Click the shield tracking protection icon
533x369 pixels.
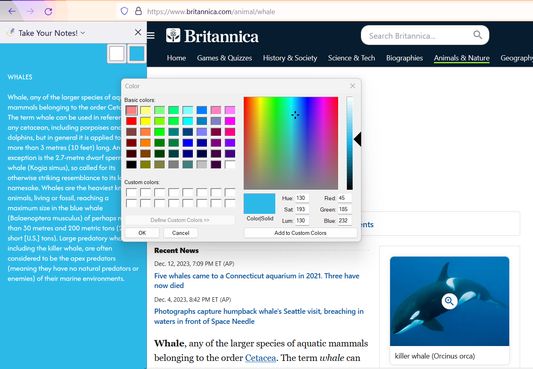124,11
